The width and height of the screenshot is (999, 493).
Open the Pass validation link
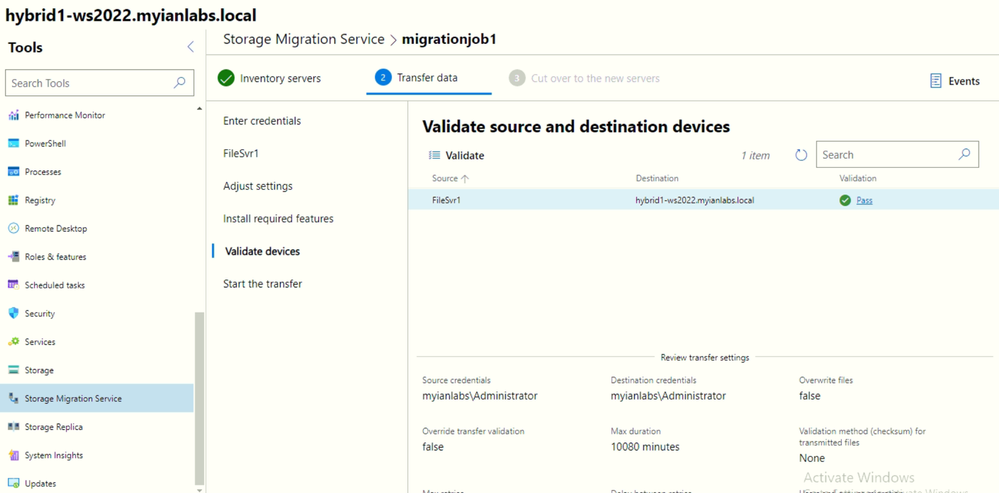[x=864, y=201]
